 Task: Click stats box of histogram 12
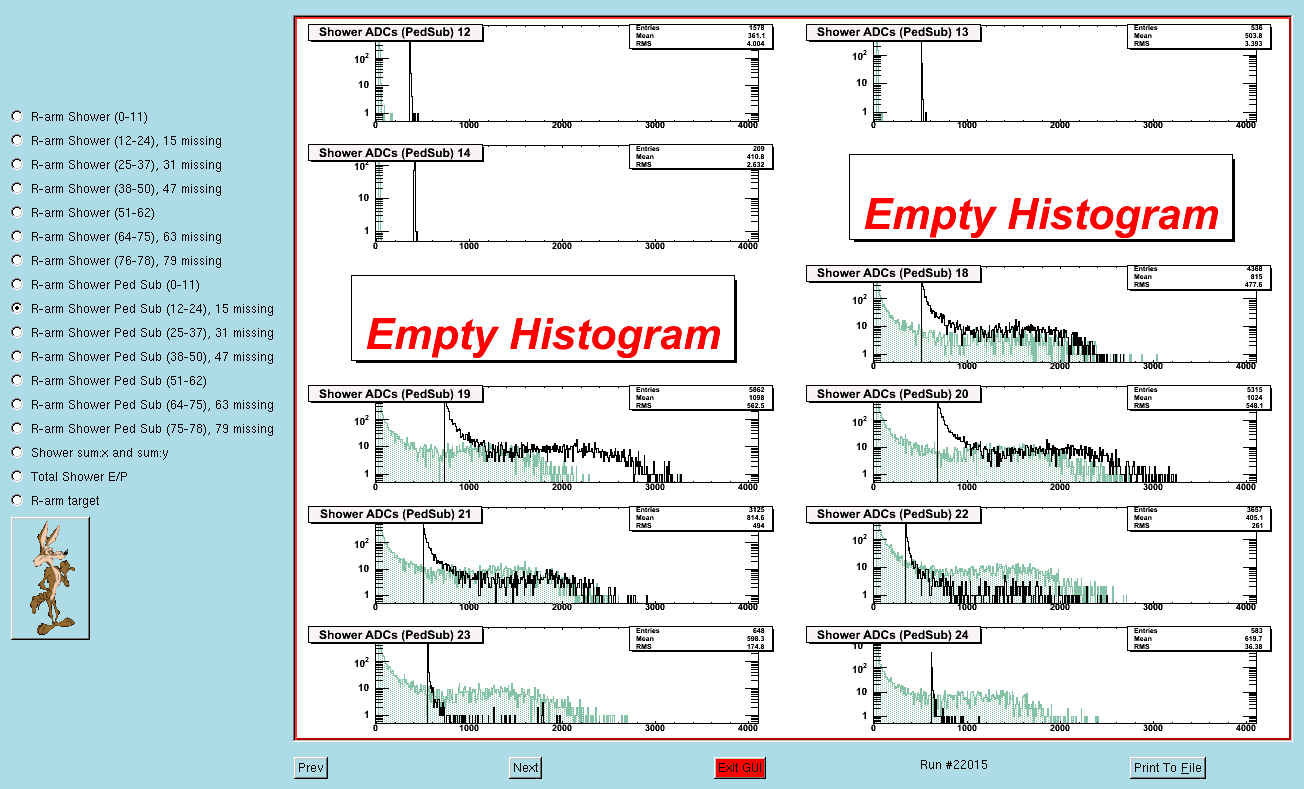(701, 36)
